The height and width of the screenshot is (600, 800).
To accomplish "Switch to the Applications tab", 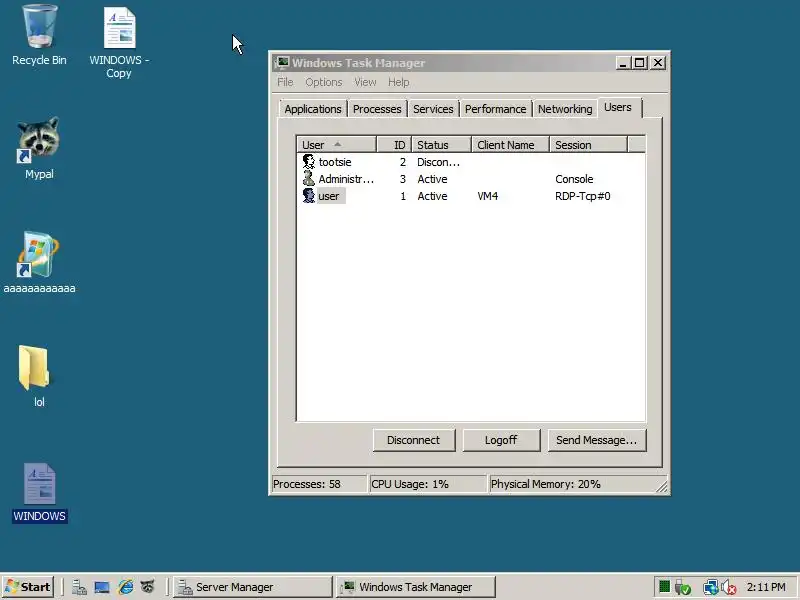I will 313,109.
